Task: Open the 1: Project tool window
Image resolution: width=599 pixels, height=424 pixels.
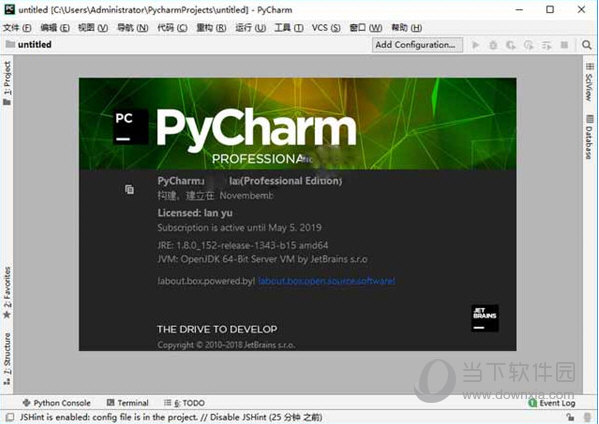Action: coord(7,83)
